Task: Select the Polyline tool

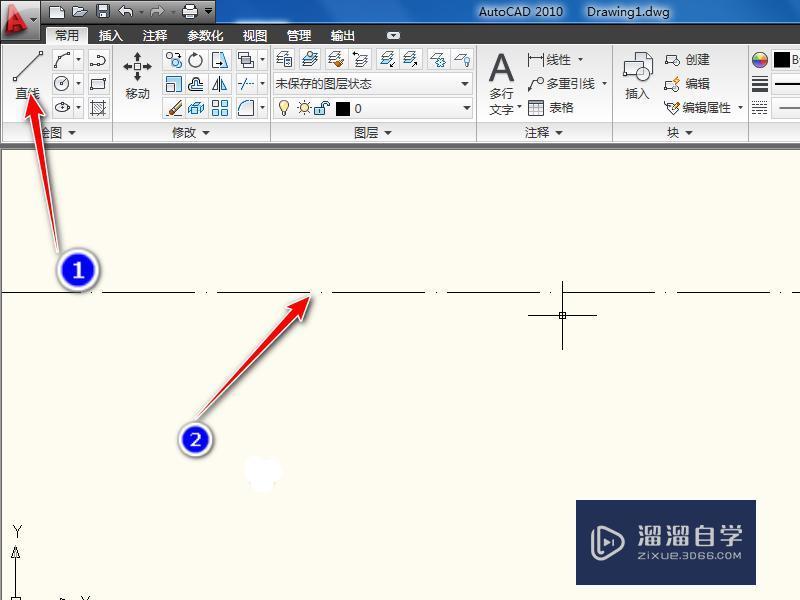Action: point(98,60)
